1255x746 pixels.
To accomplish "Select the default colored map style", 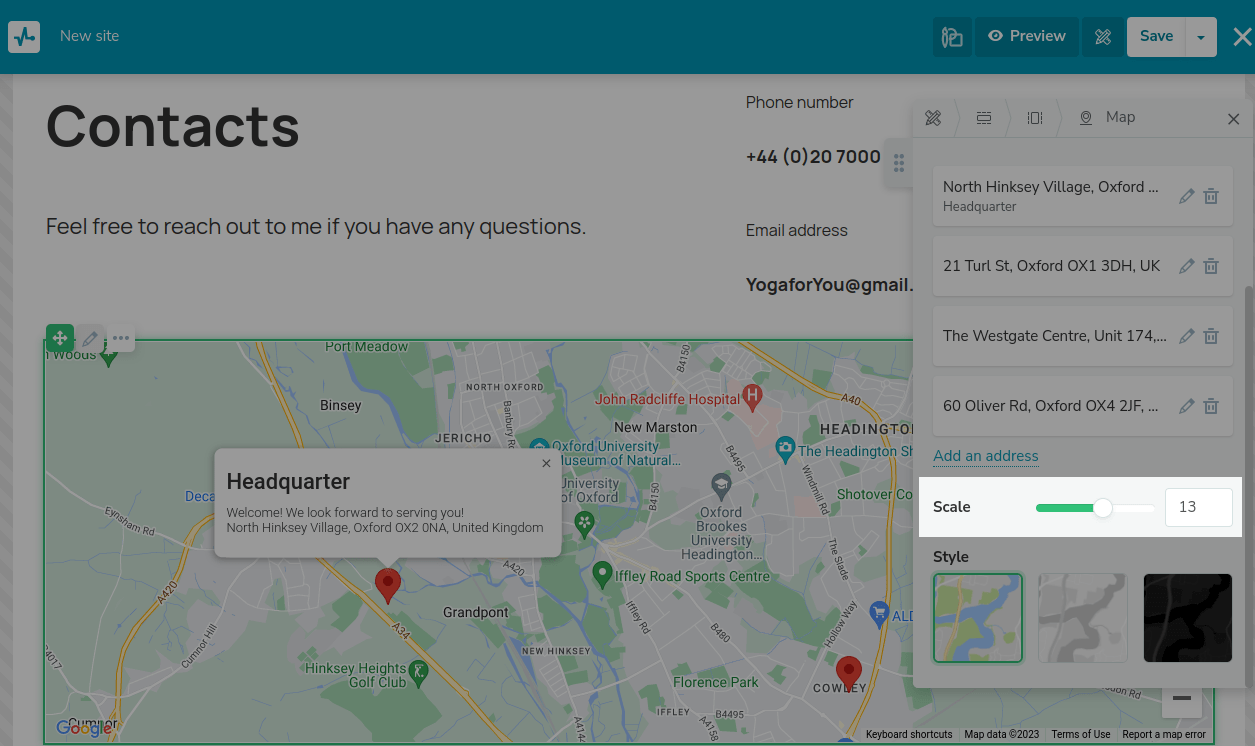I will pyautogui.click(x=977, y=617).
